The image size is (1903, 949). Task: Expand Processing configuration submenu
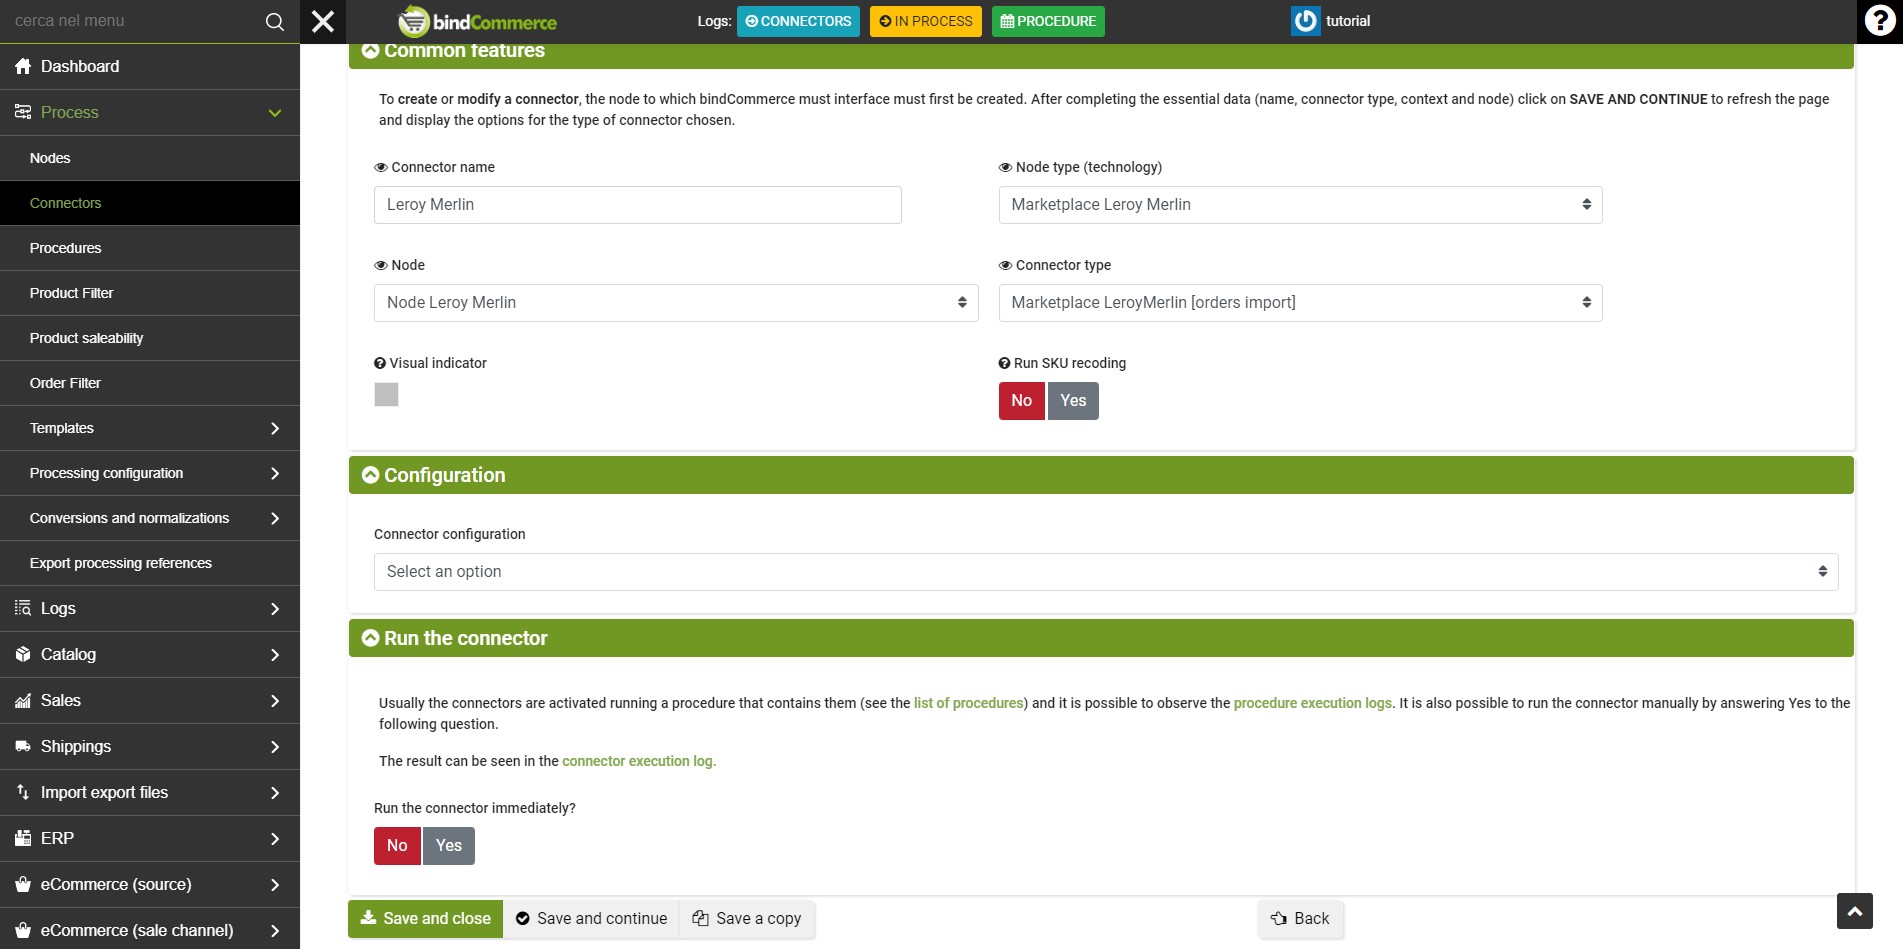tap(275, 473)
